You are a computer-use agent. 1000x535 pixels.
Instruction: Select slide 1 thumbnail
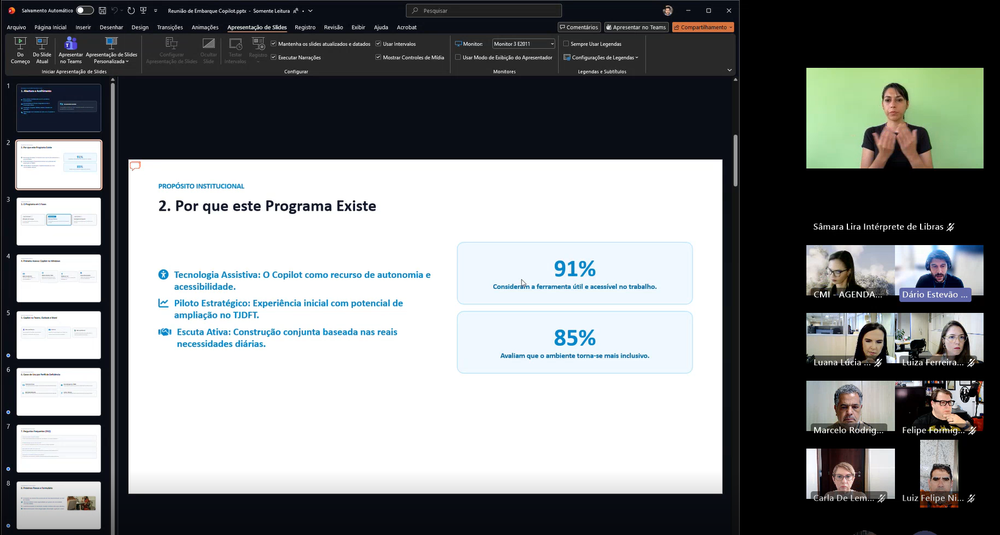pos(59,108)
